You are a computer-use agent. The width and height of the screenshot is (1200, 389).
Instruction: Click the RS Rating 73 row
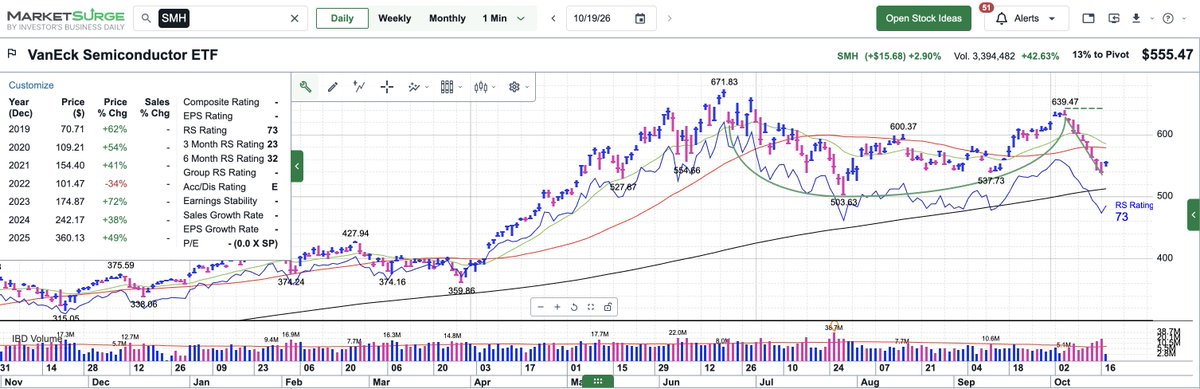pyautogui.click(x=231, y=129)
